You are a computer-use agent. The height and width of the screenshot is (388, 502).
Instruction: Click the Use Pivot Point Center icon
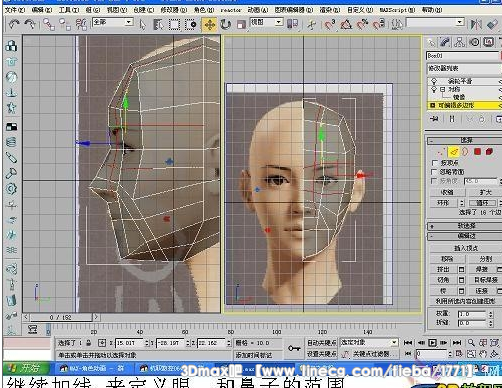point(292,24)
